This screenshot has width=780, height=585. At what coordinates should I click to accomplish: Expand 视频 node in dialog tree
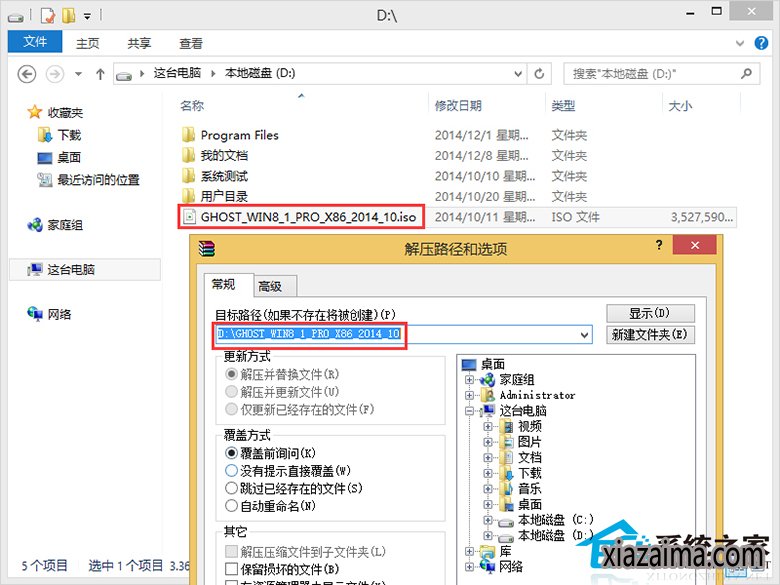[x=488, y=426]
